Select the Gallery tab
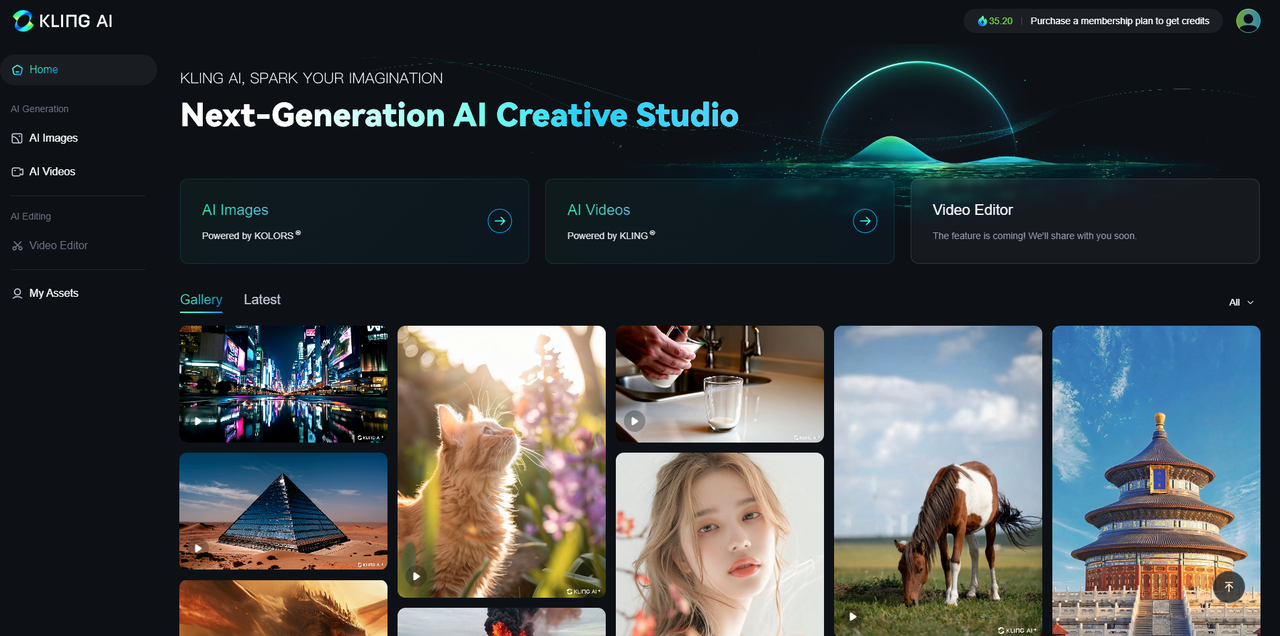 (201, 300)
